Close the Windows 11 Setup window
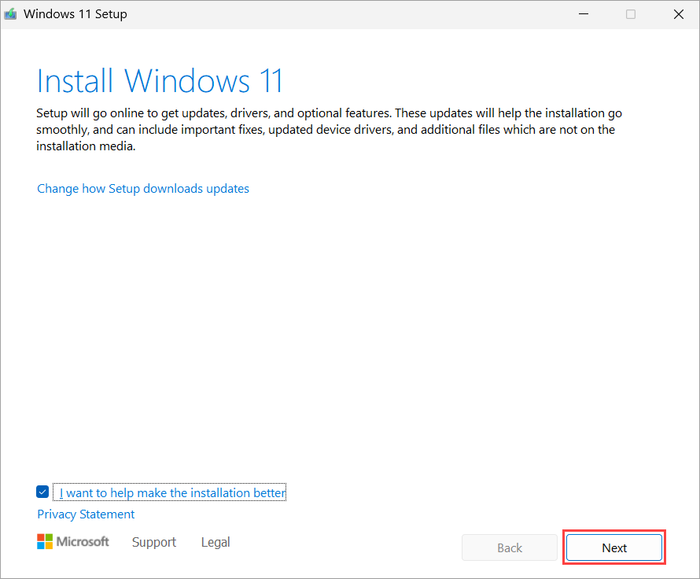This screenshot has width=700, height=579. coord(676,15)
